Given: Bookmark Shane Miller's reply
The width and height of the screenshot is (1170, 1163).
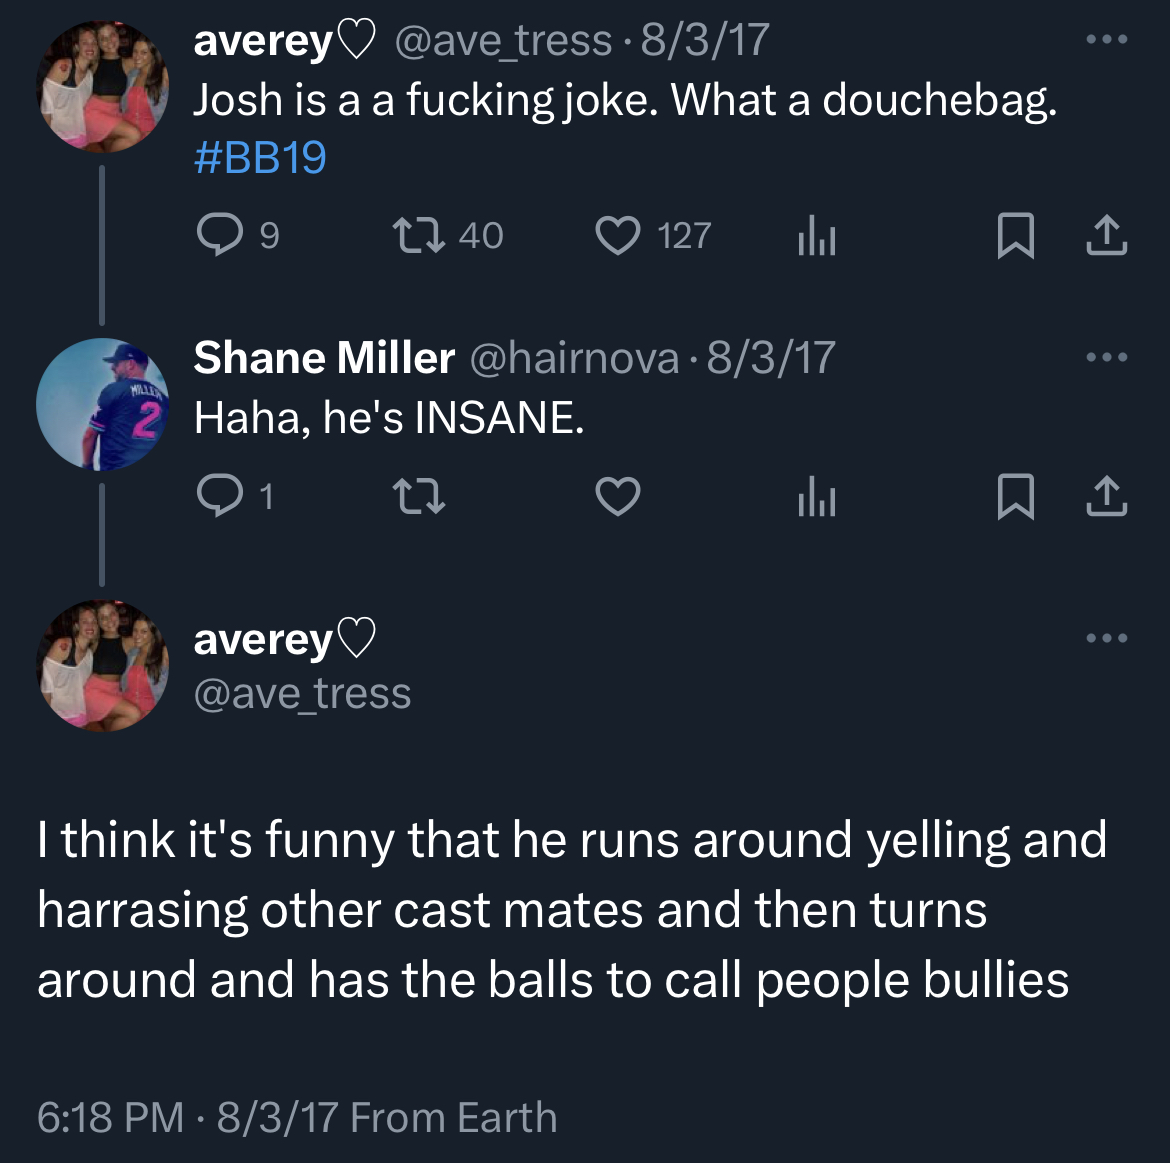Looking at the screenshot, I should pos(1016,497).
